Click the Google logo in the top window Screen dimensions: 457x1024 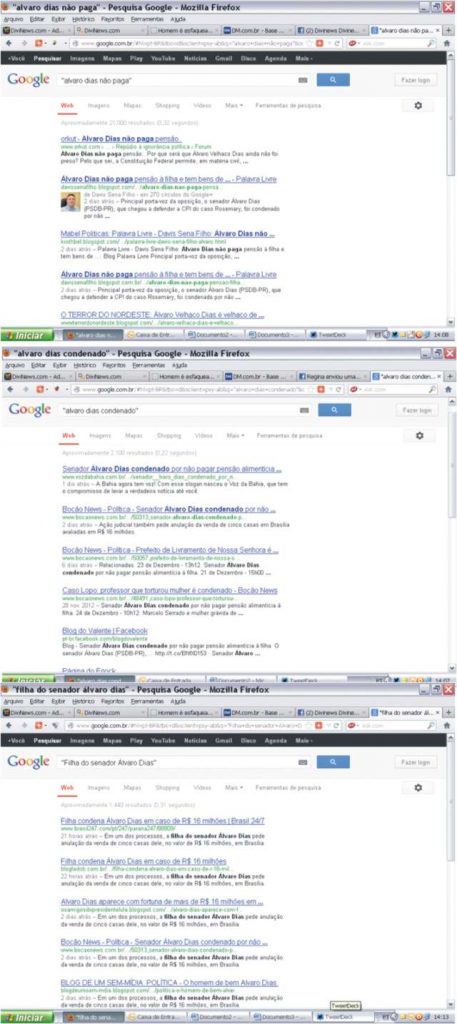(28, 80)
